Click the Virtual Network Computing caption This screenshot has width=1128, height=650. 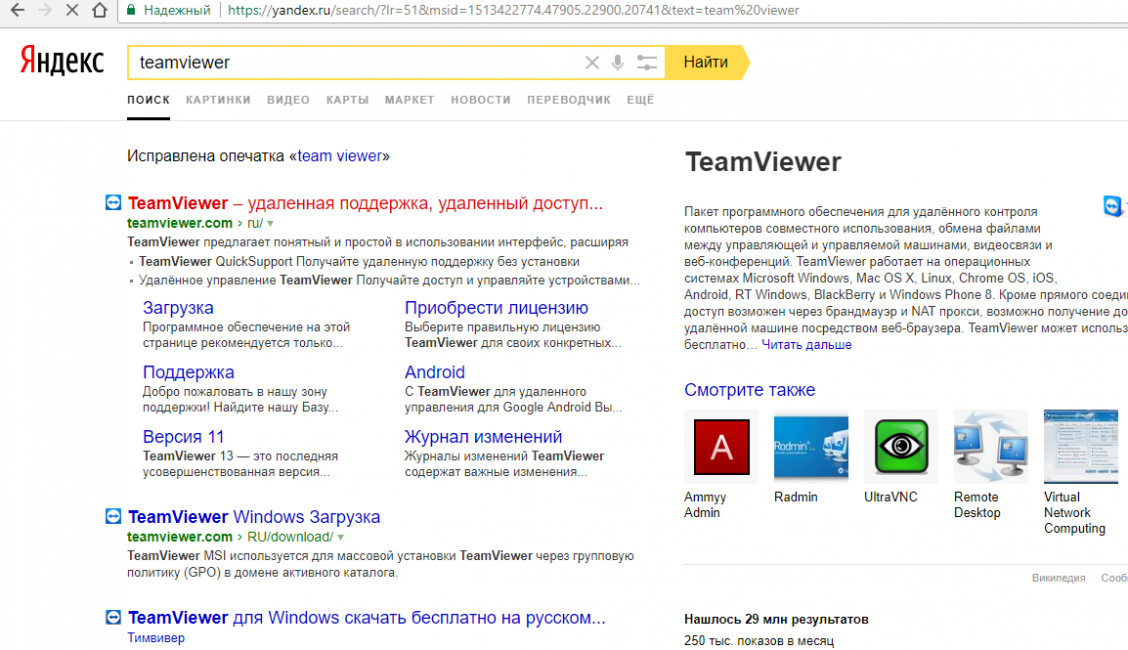(1075, 513)
